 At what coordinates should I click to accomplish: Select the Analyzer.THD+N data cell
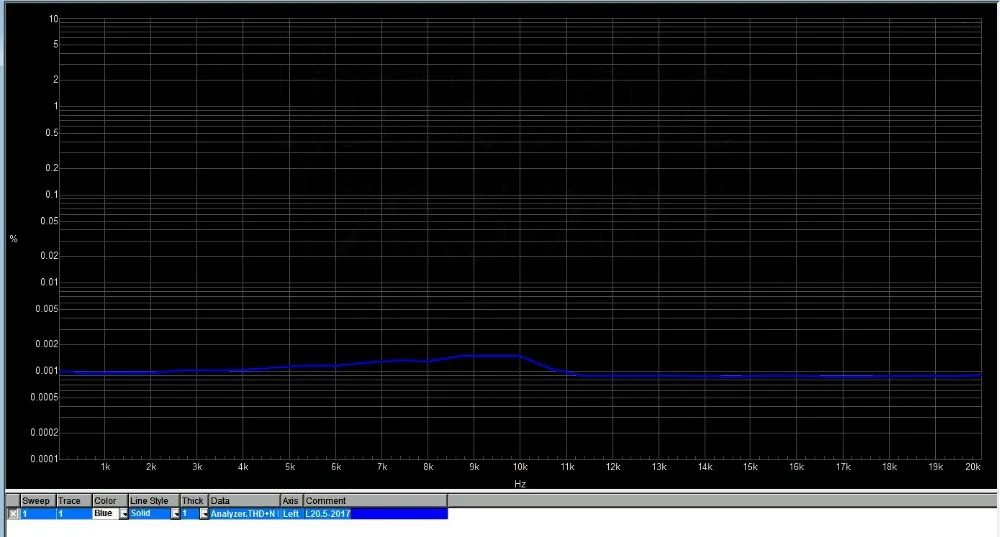pos(244,513)
